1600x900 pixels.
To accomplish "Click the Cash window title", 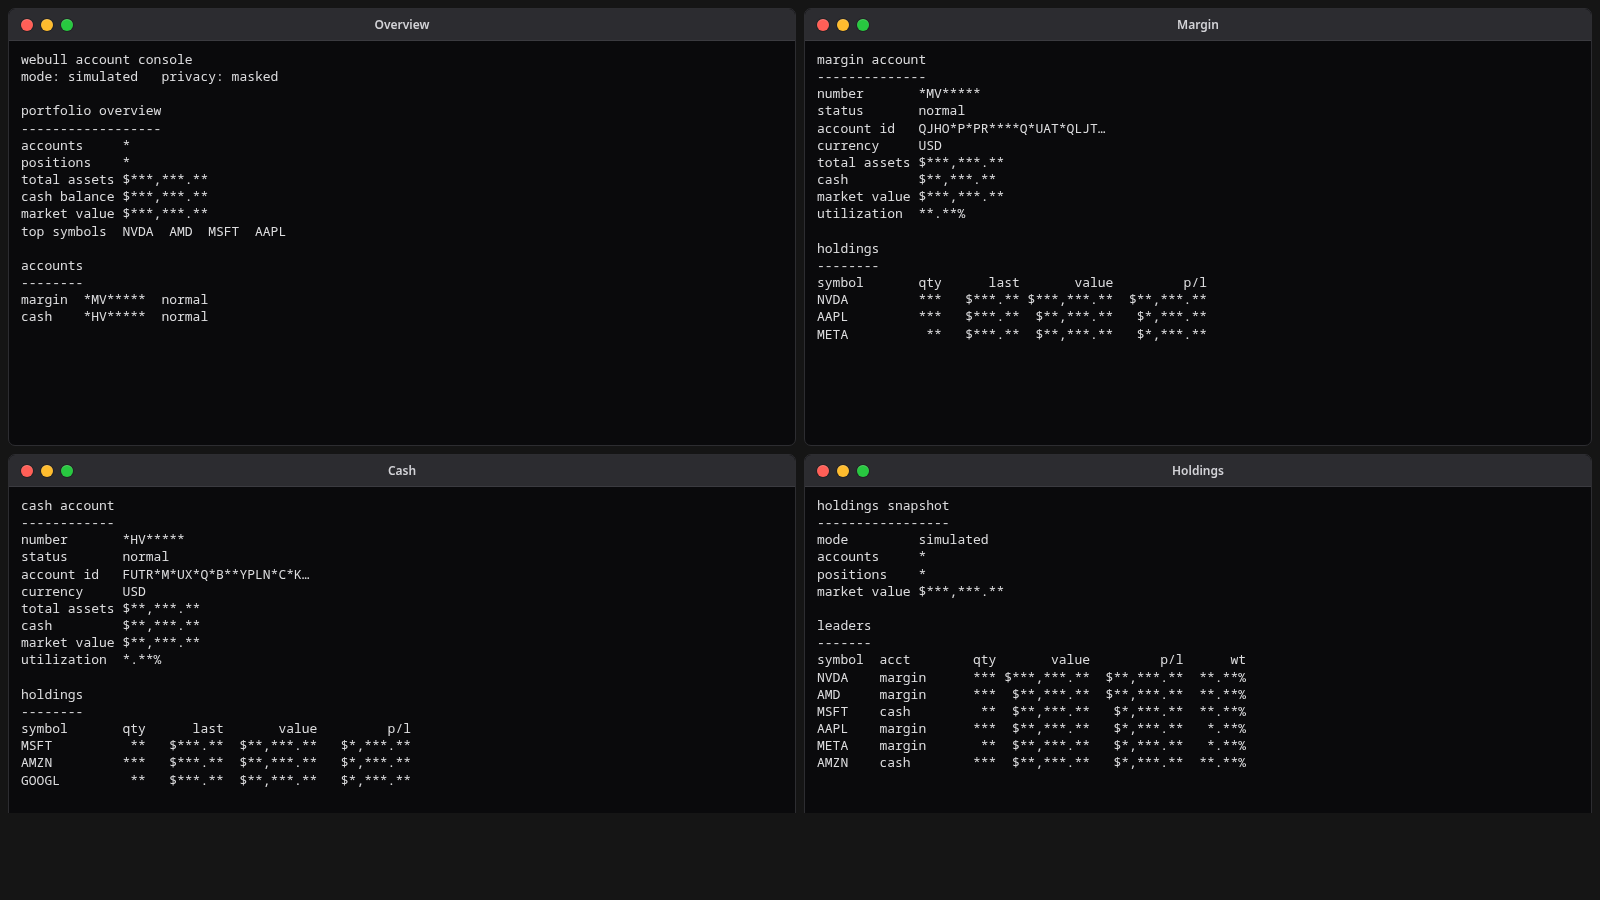I will tap(402, 471).
